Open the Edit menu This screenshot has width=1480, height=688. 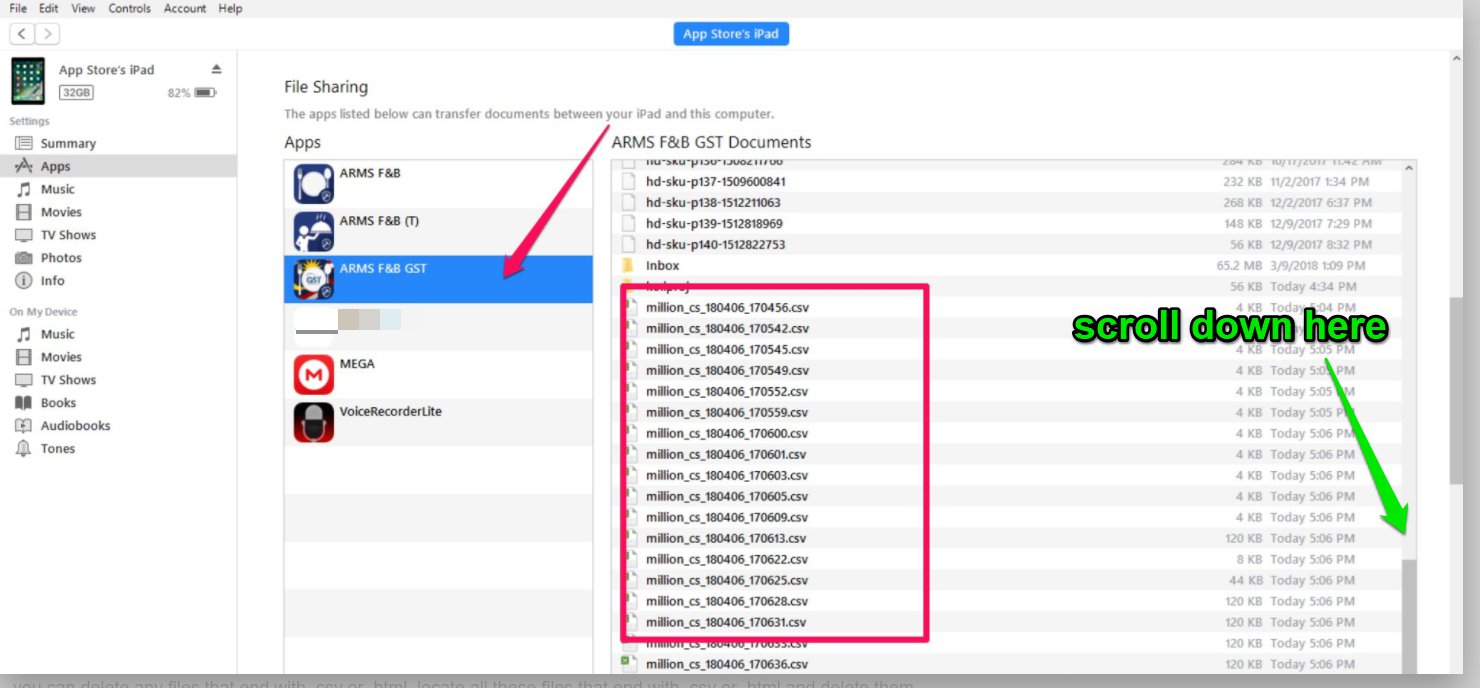[x=48, y=8]
